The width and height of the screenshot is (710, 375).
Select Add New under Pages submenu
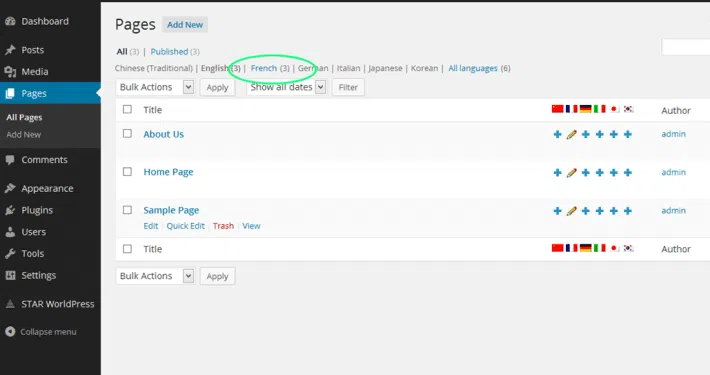(24, 135)
